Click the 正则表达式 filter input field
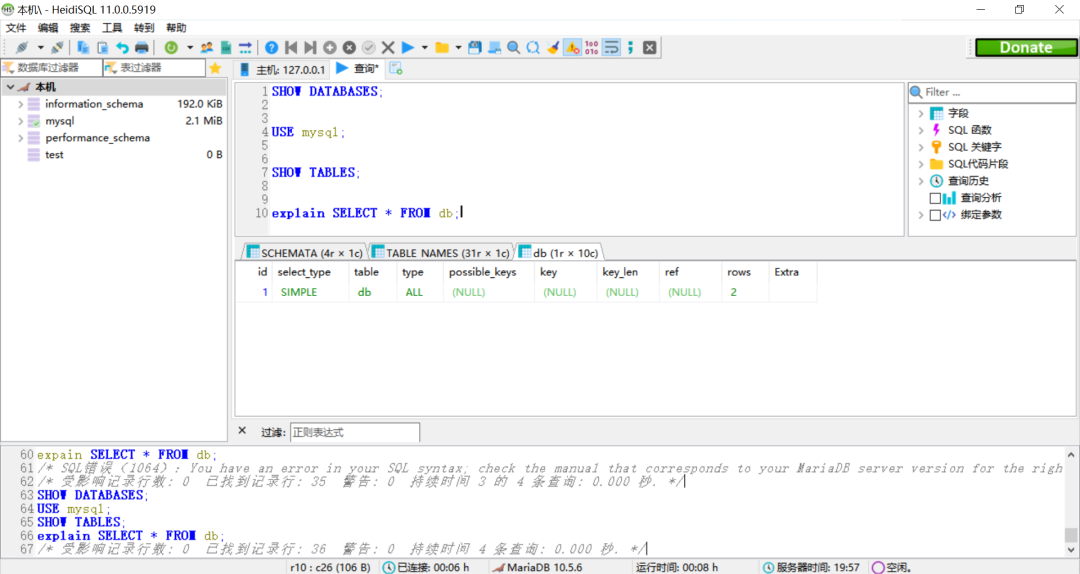Viewport: 1080px width, 574px height. (354, 432)
